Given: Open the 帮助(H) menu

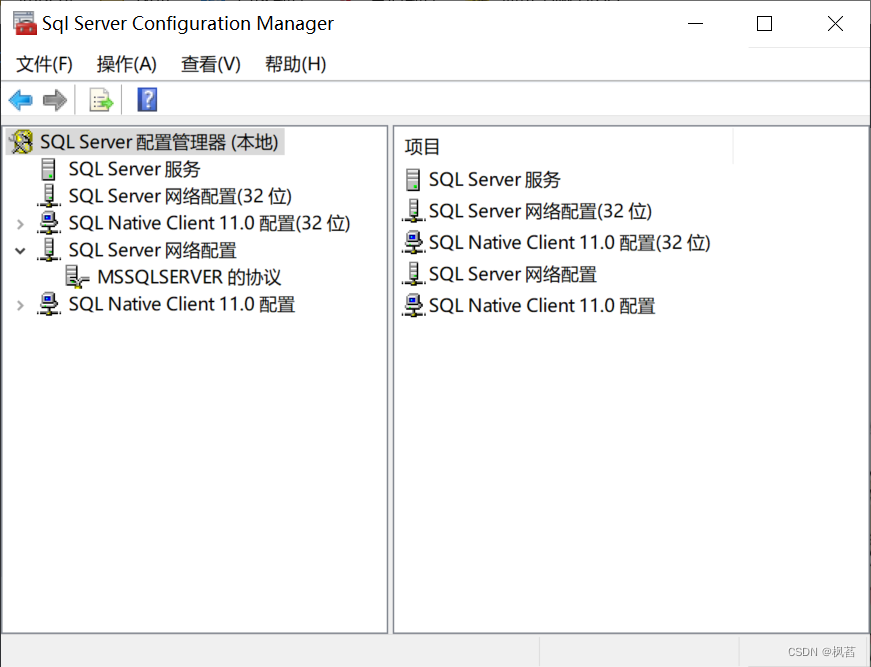Looking at the screenshot, I should point(295,64).
